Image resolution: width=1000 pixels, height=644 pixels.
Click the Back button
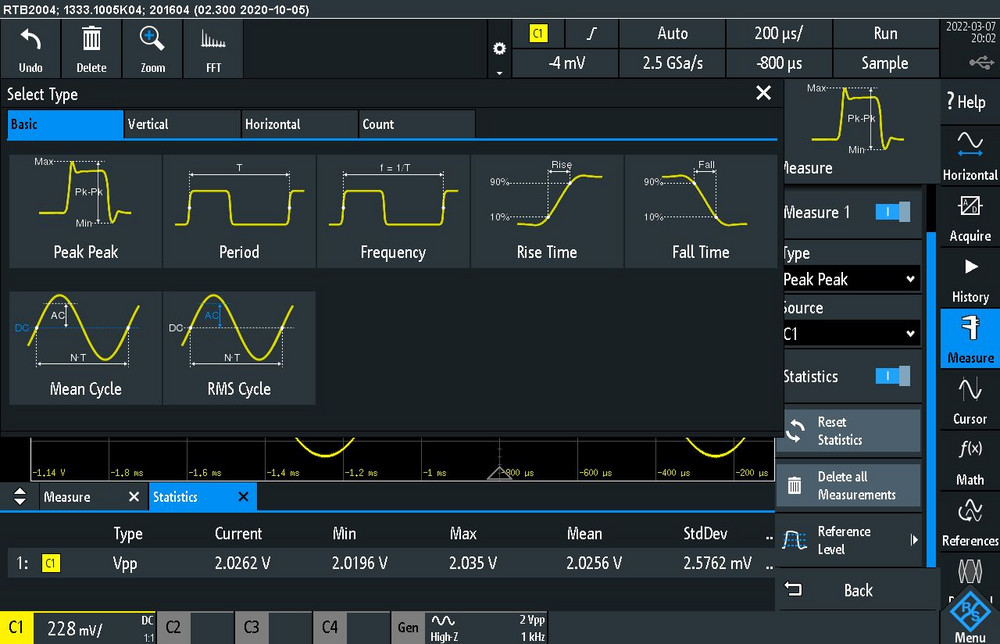coord(858,590)
